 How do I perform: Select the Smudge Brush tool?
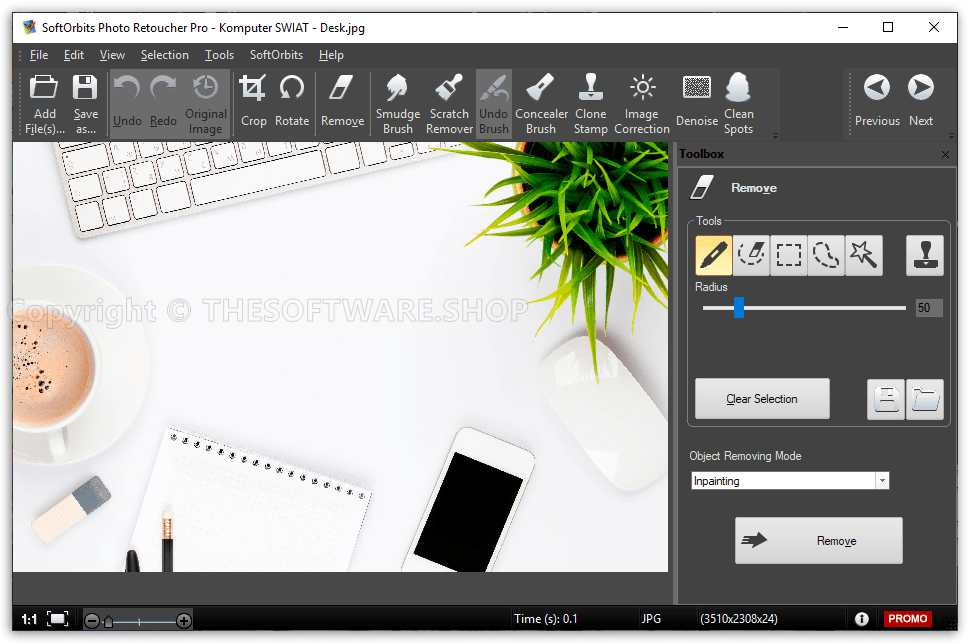click(398, 103)
